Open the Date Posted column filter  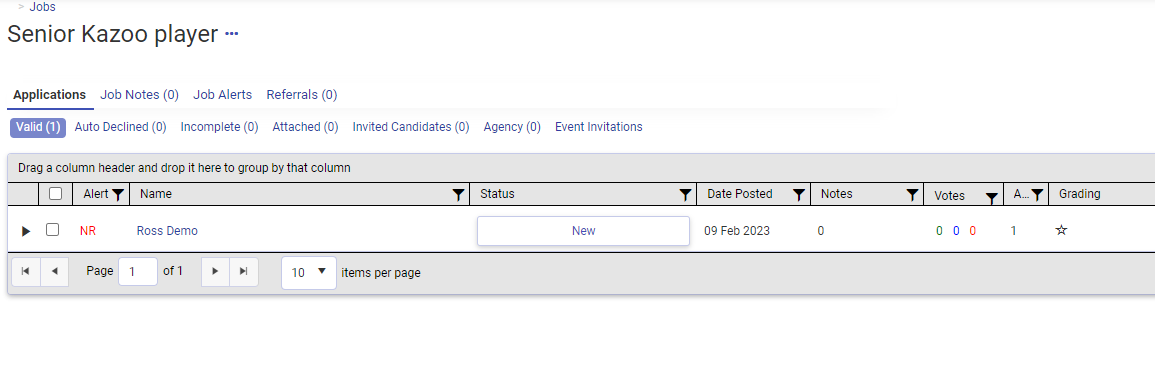point(798,195)
